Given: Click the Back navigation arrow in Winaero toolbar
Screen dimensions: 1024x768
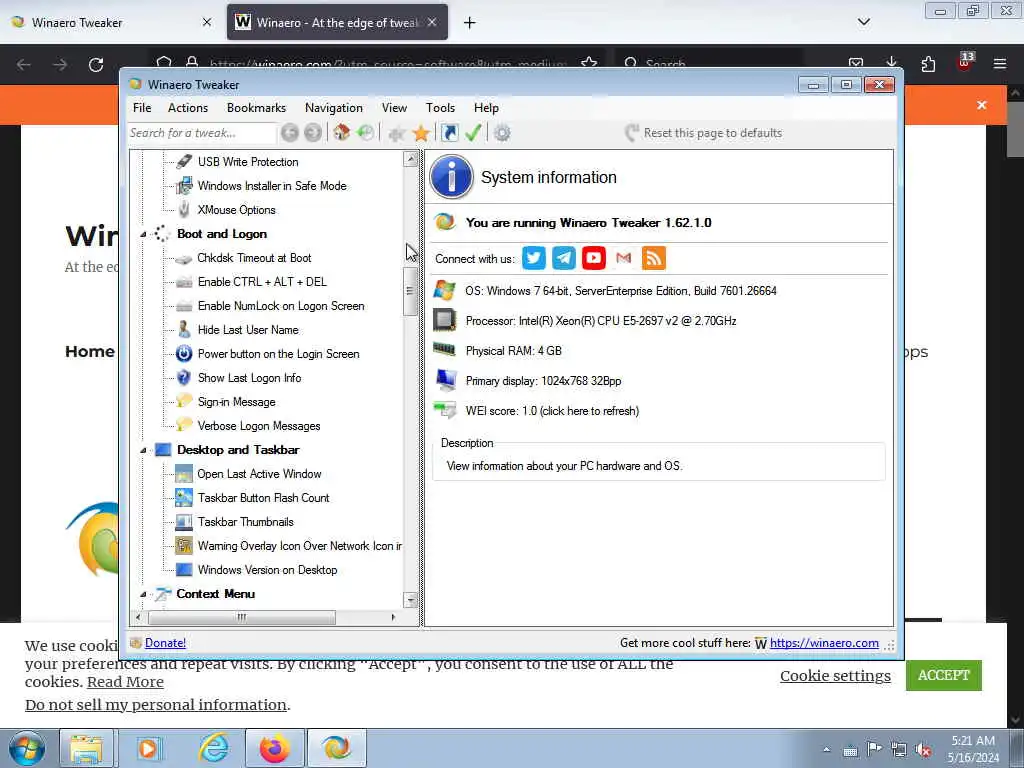Looking at the screenshot, I should pyautogui.click(x=289, y=133).
